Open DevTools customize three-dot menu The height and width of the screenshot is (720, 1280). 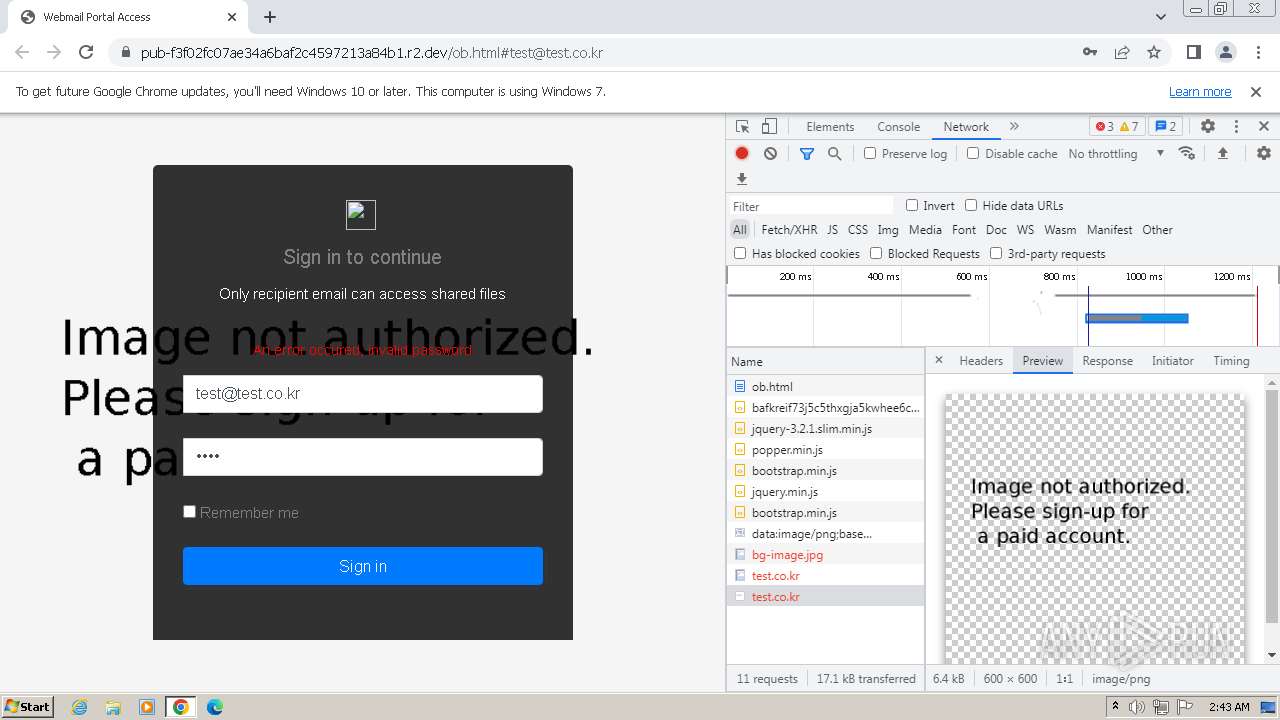click(x=1236, y=127)
